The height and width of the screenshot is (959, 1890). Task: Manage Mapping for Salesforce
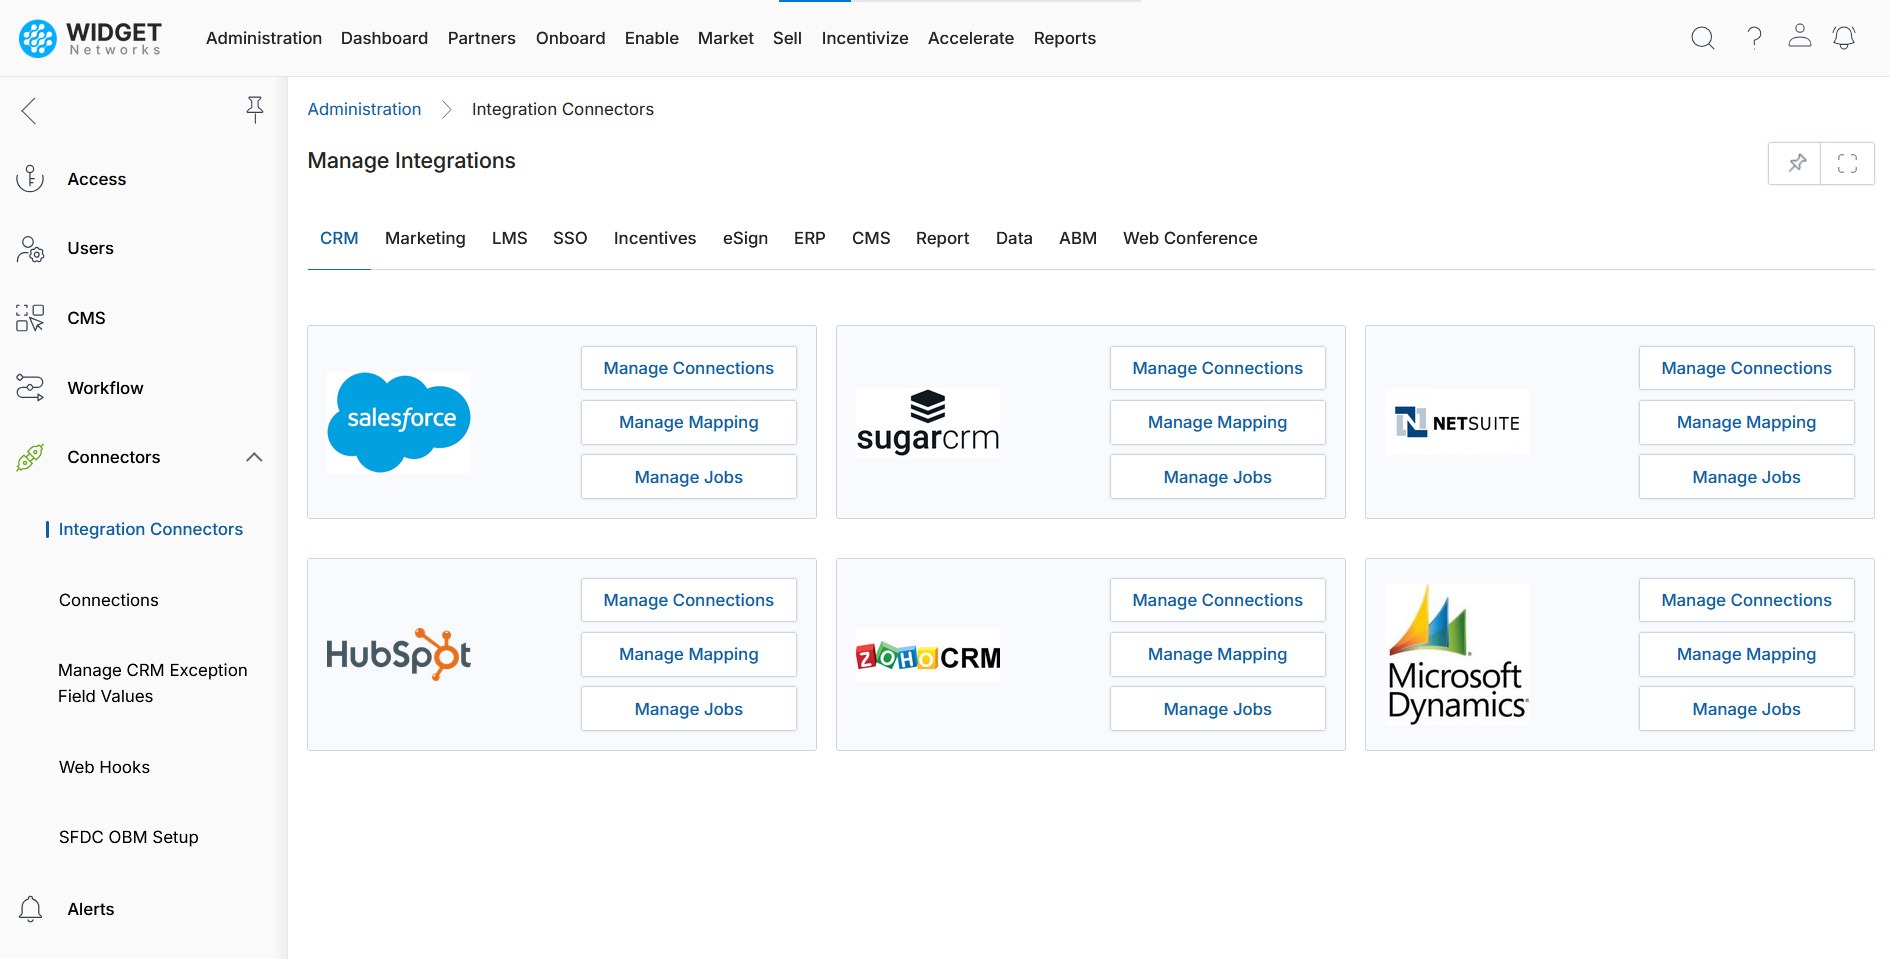tap(689, 422)
